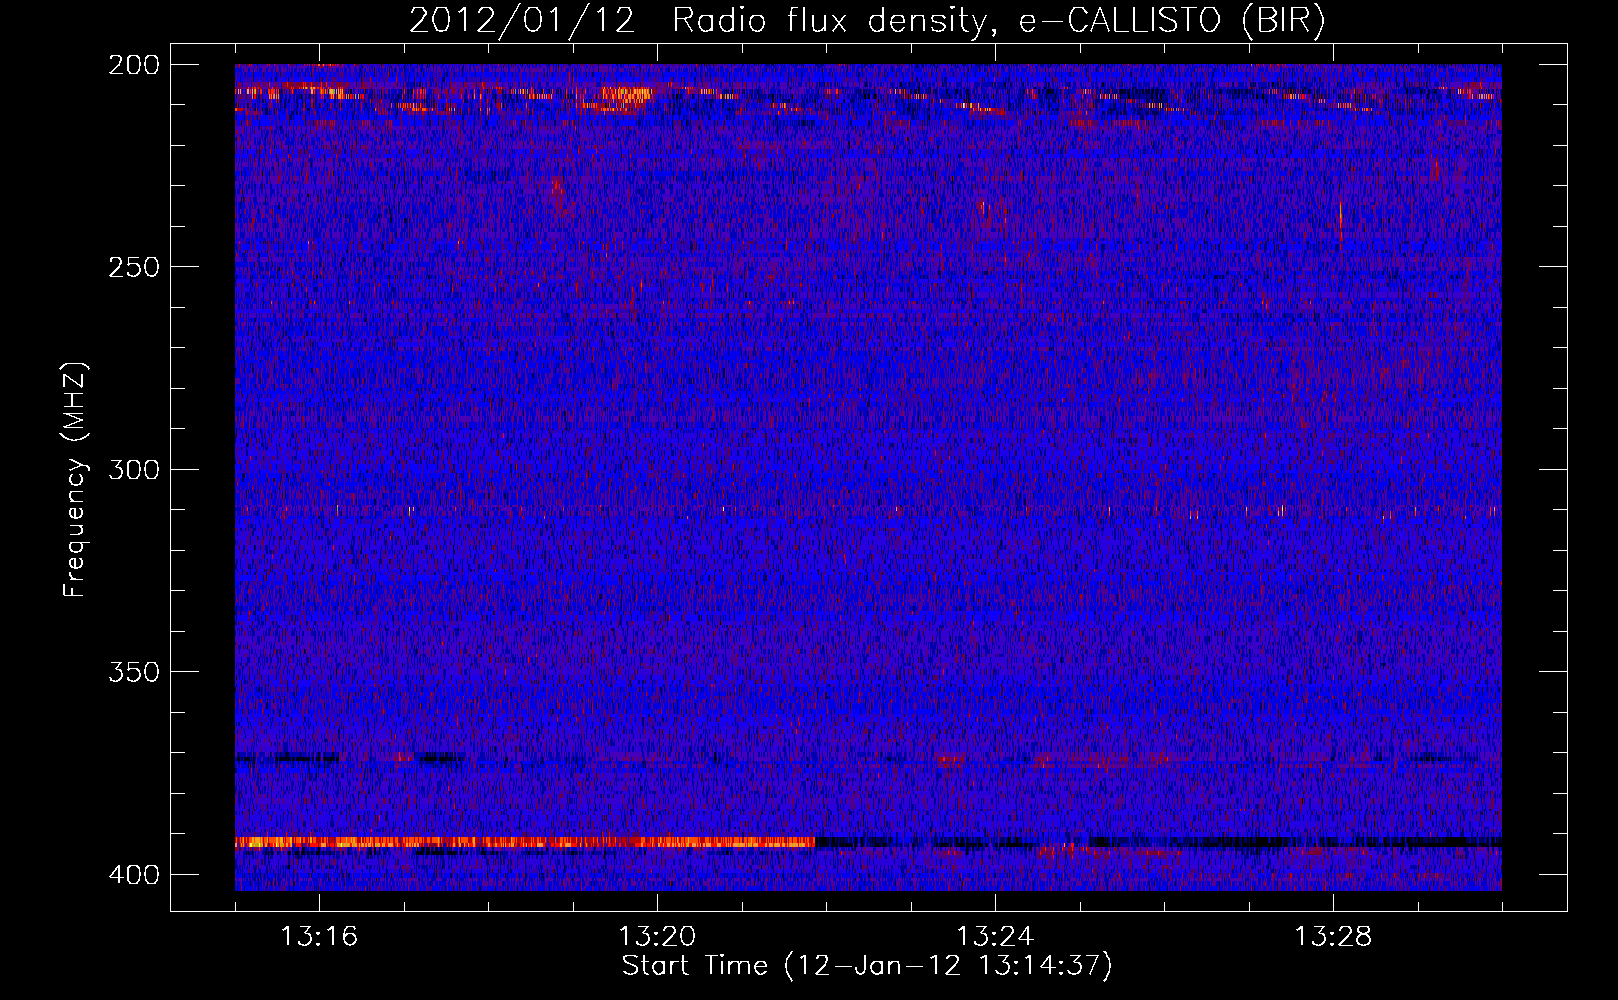Select the 'e-CALLISTO (BIR)' title text
1618x1000 pixels.
[x=1172, y=21]
